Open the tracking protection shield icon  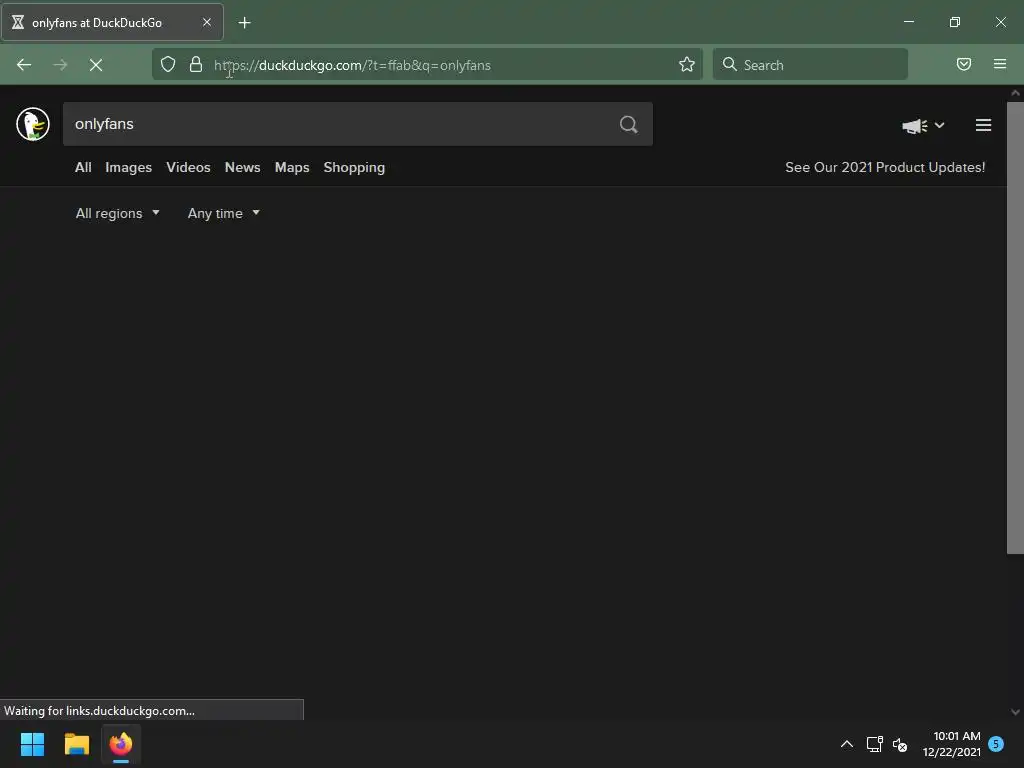click(168, 65)
